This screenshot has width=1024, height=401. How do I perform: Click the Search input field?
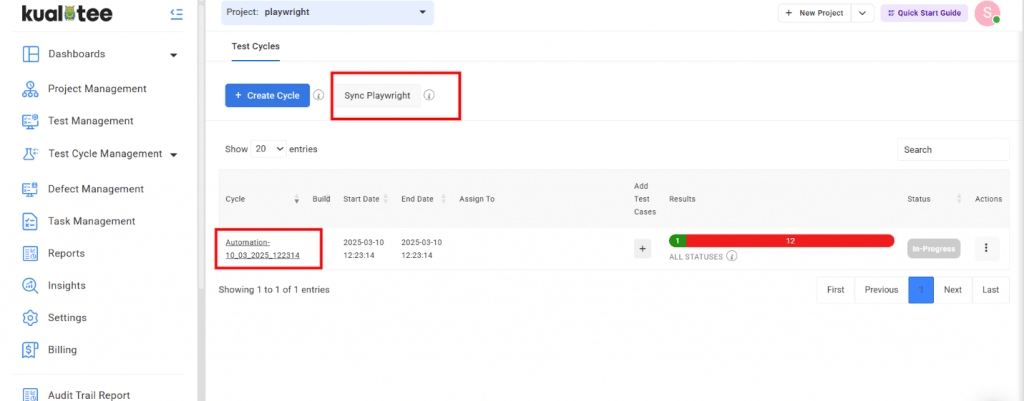953,150
